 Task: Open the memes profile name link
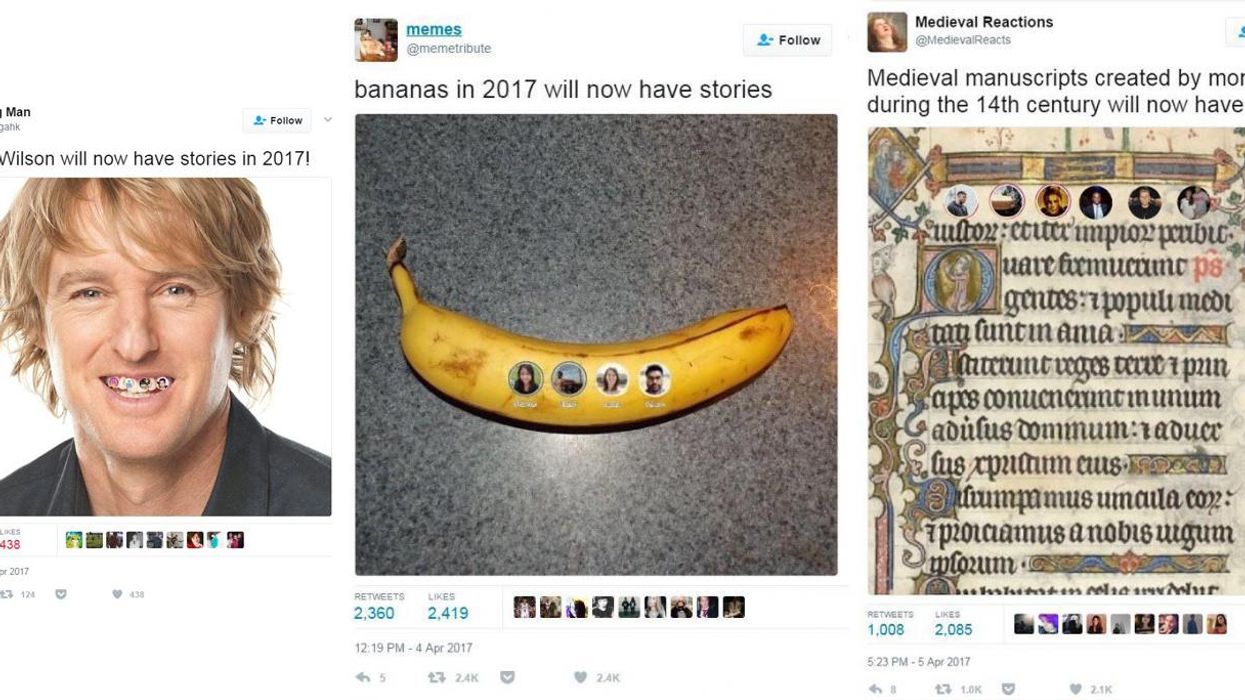pos(433,30)
